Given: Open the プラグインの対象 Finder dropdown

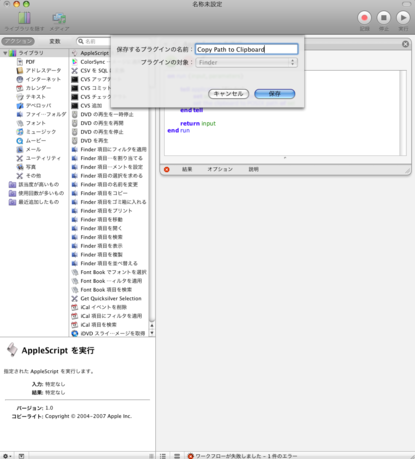Looking at the screenshot, I should [246, 62].
